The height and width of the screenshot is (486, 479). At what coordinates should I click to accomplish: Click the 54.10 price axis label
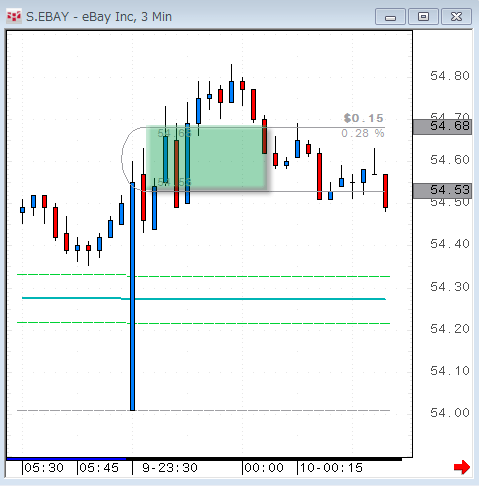[450, 371]
